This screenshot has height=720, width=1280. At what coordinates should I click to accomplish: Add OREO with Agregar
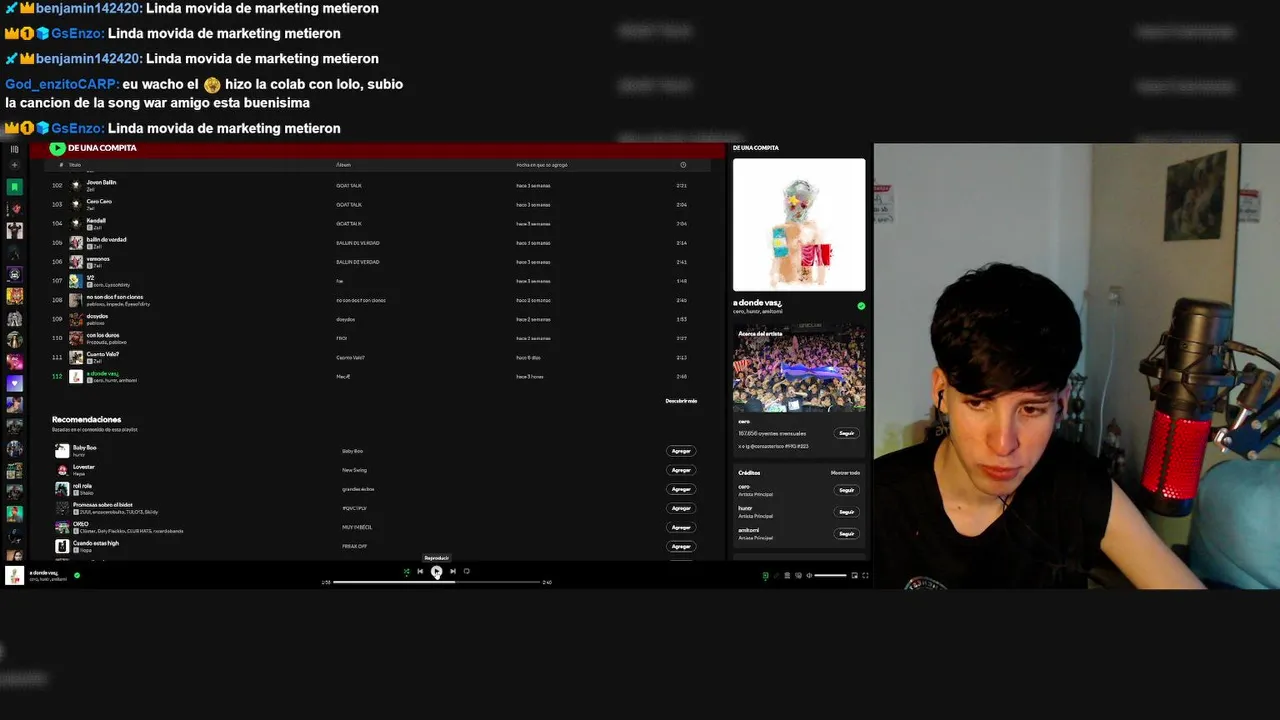(x=681, y=527)
